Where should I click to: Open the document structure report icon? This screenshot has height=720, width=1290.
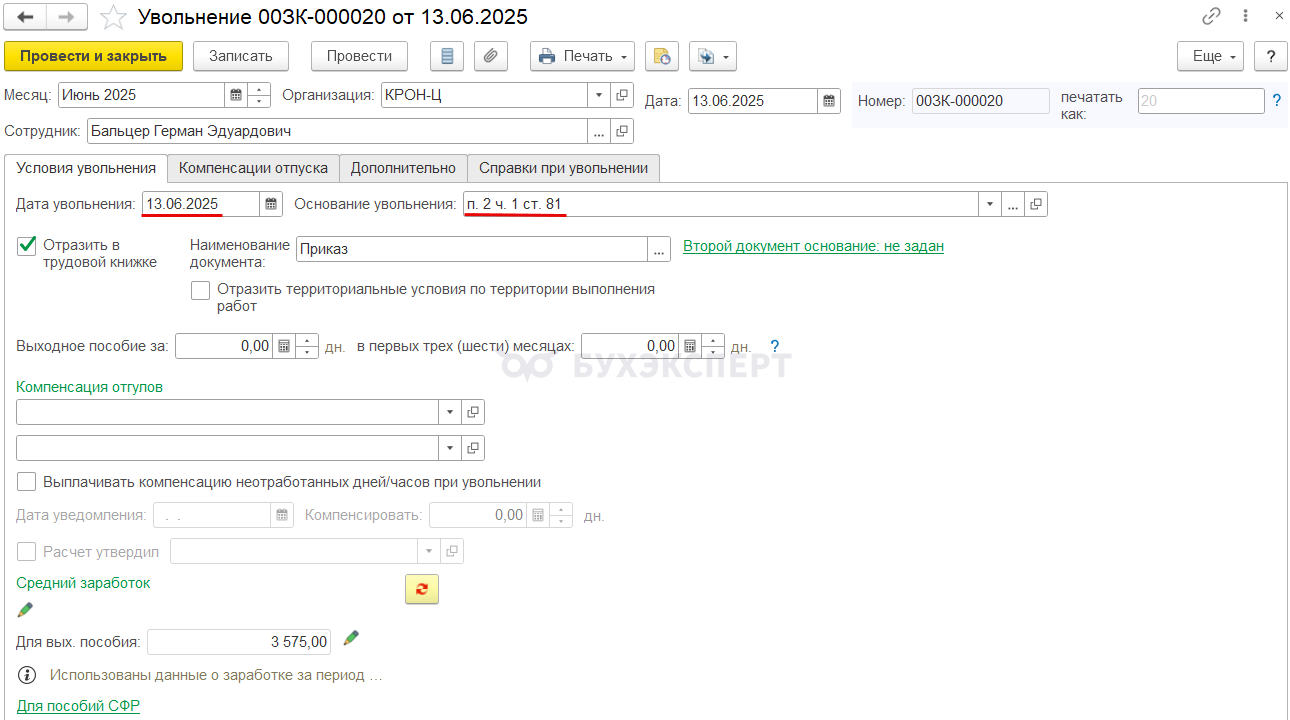pyautogui.click(x=447, y=56)
